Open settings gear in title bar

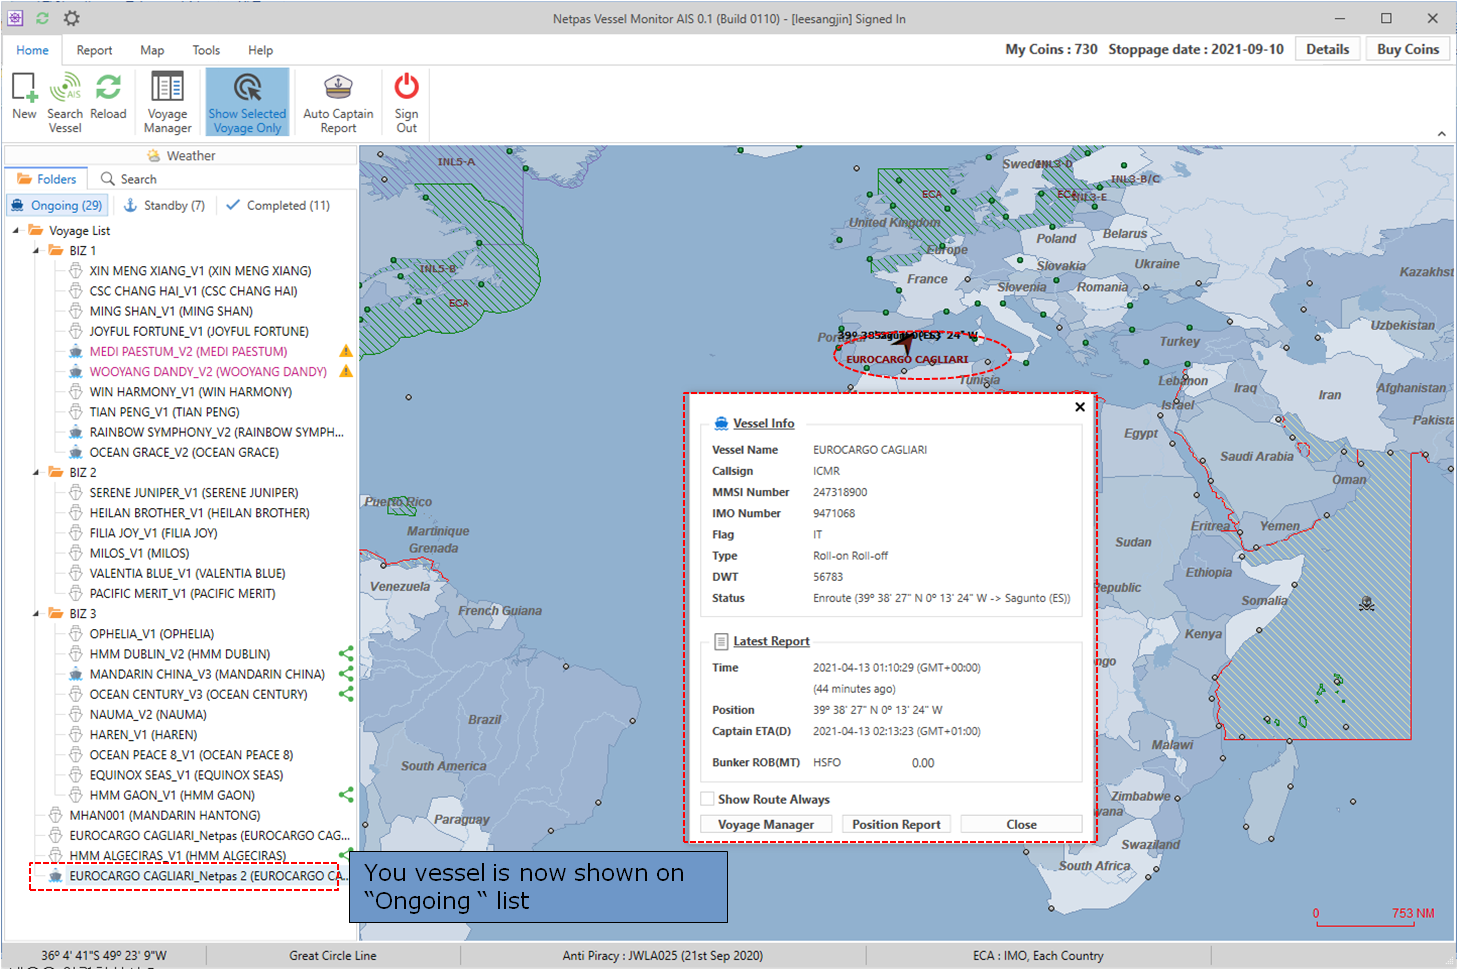click(x=71, y=18)
